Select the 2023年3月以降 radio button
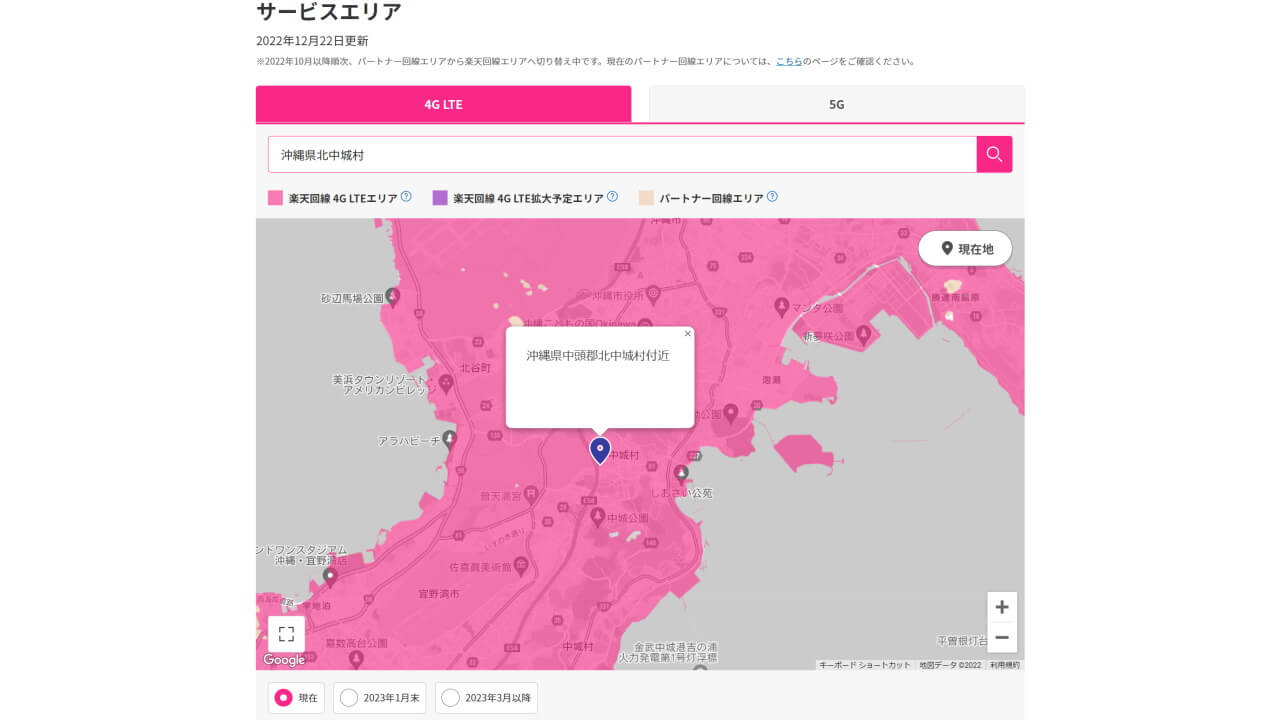The image size is (1280, 720). point(450,698)
